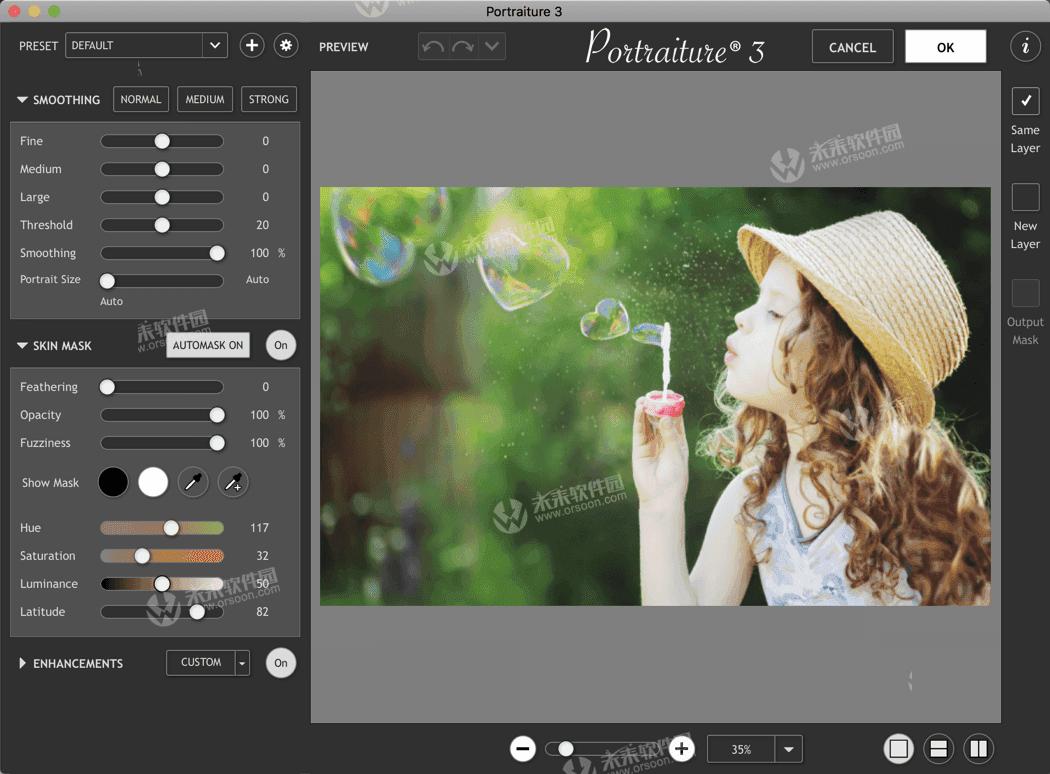The height and width of the screenshot is (774, 1050).
Task: Toggle the Enhancements On switch
Action: 281,662
